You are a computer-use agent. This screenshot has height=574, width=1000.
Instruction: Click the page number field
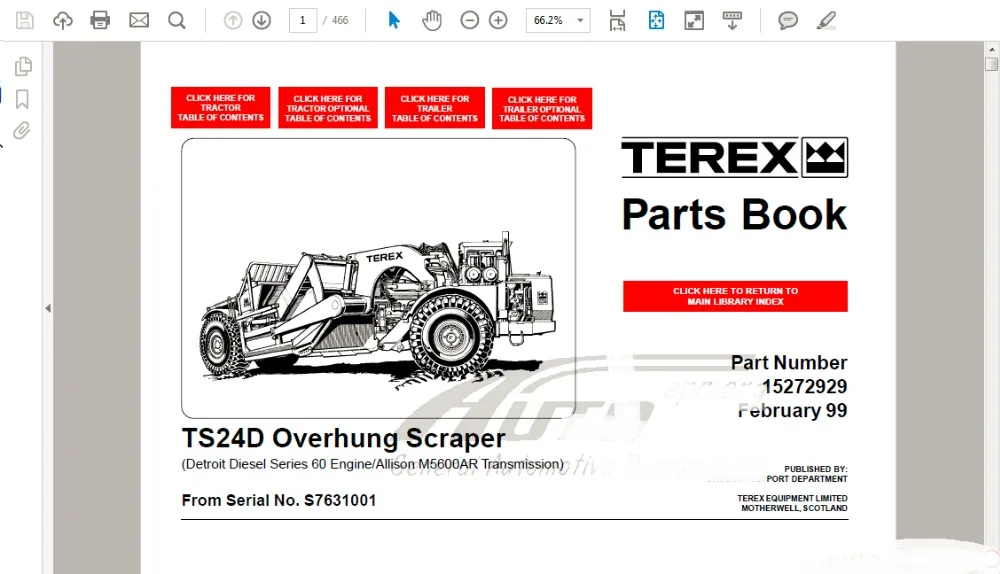(x=303, y=20)
